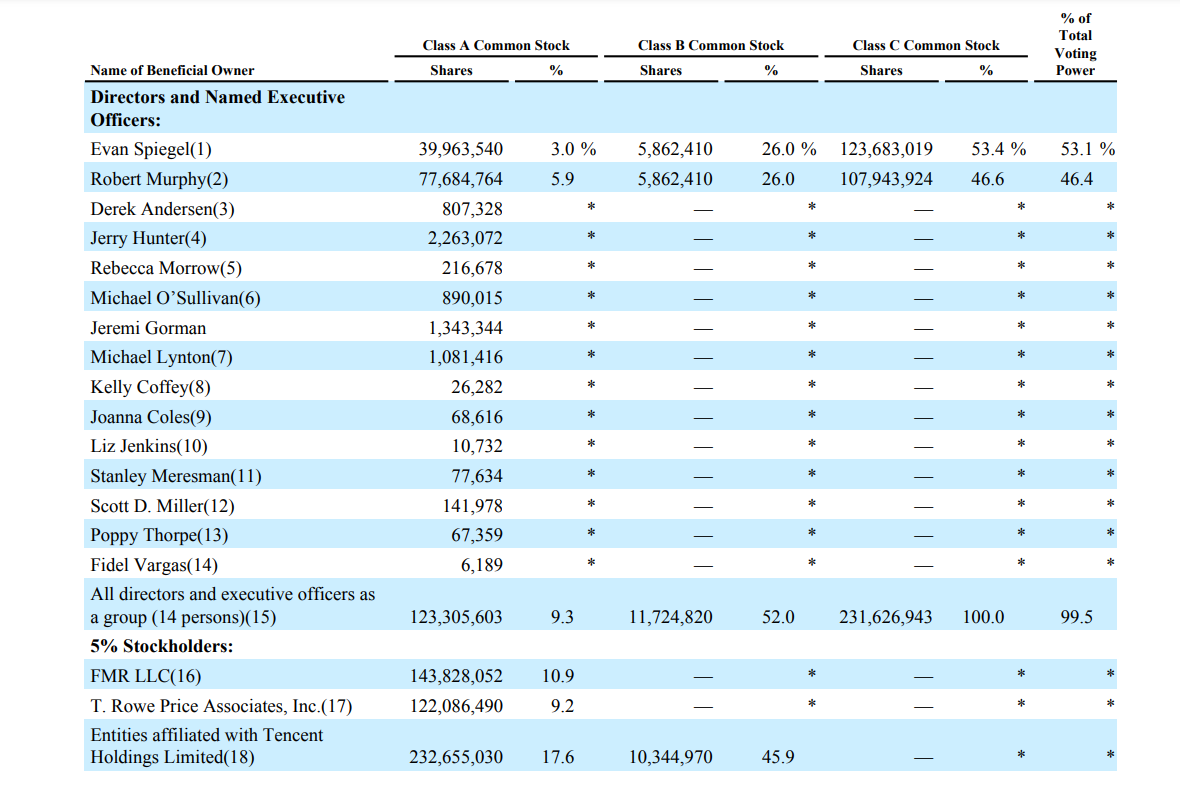The height and width of the screenshot is (789, 1180).
Task: Select 'Jeremi Gorman' name
Action: pyautogui.click(x=148, y=328)
